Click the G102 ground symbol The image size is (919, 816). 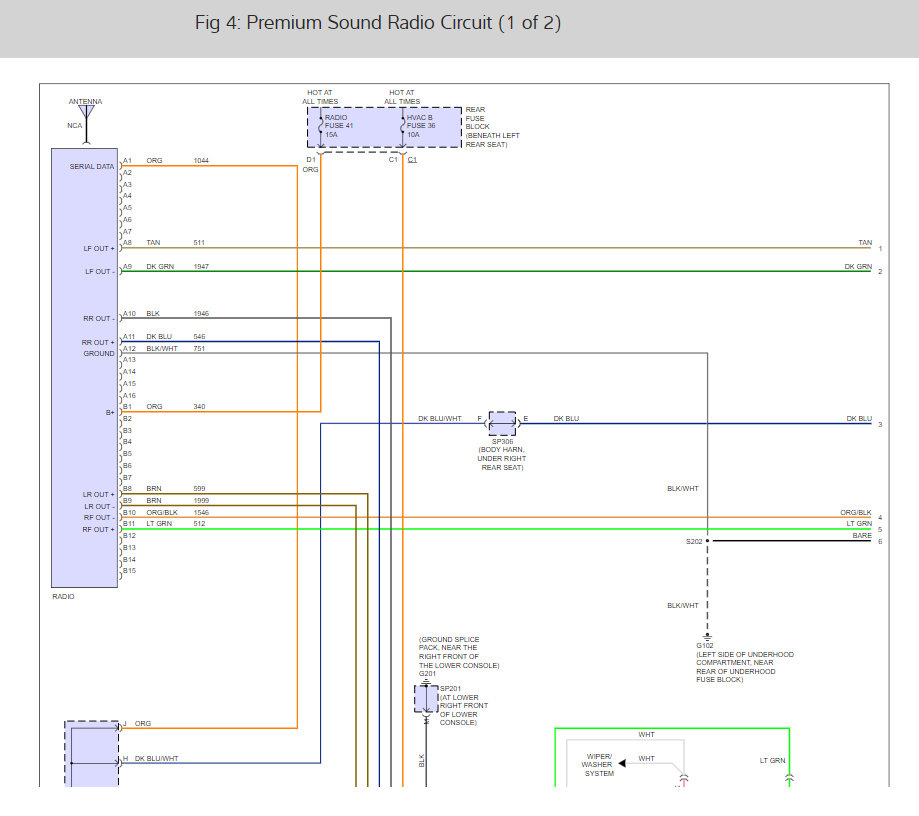tap(707, 637)
